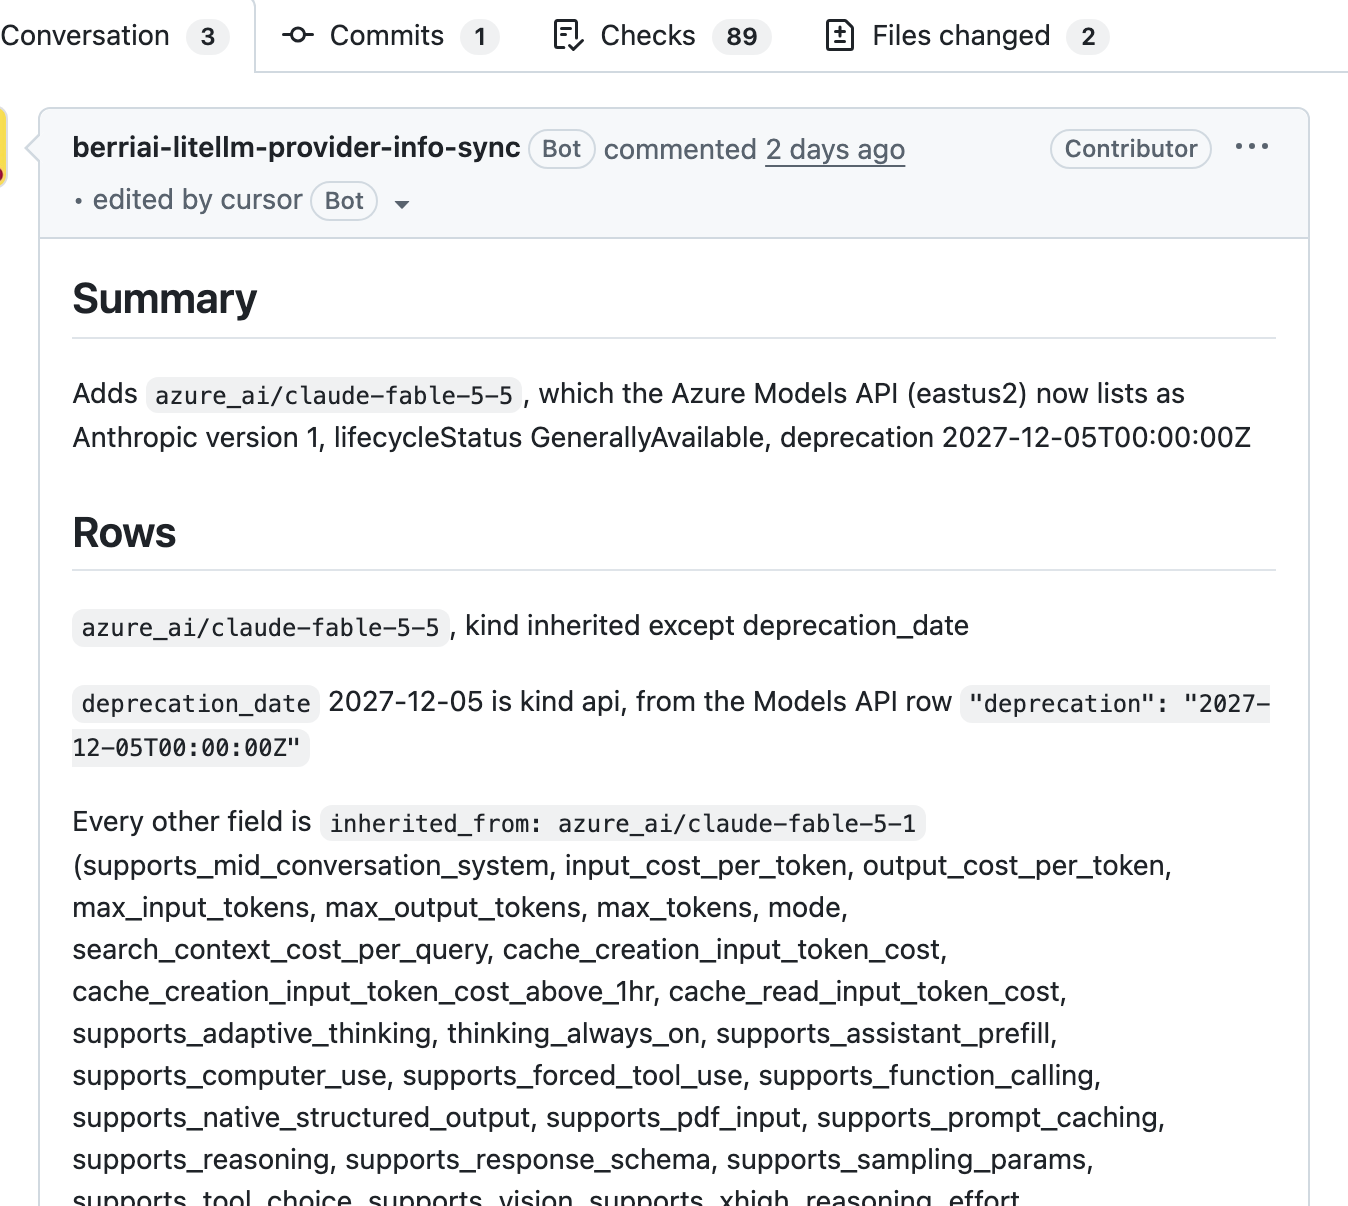The image size is (1348, 1206).
Task: View the Files changed tab
Action: (966, 36)
